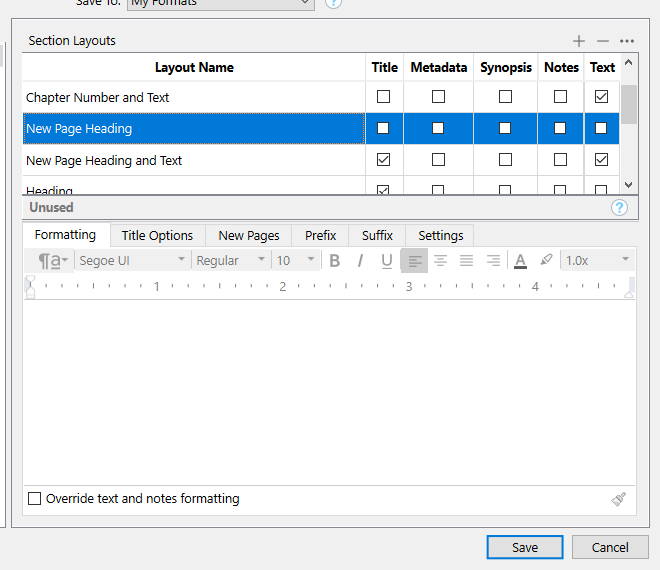Viewport: 660px width, 570px height.
Task: Open the section layouts ellipsis options menu
Action: (627, 41)
